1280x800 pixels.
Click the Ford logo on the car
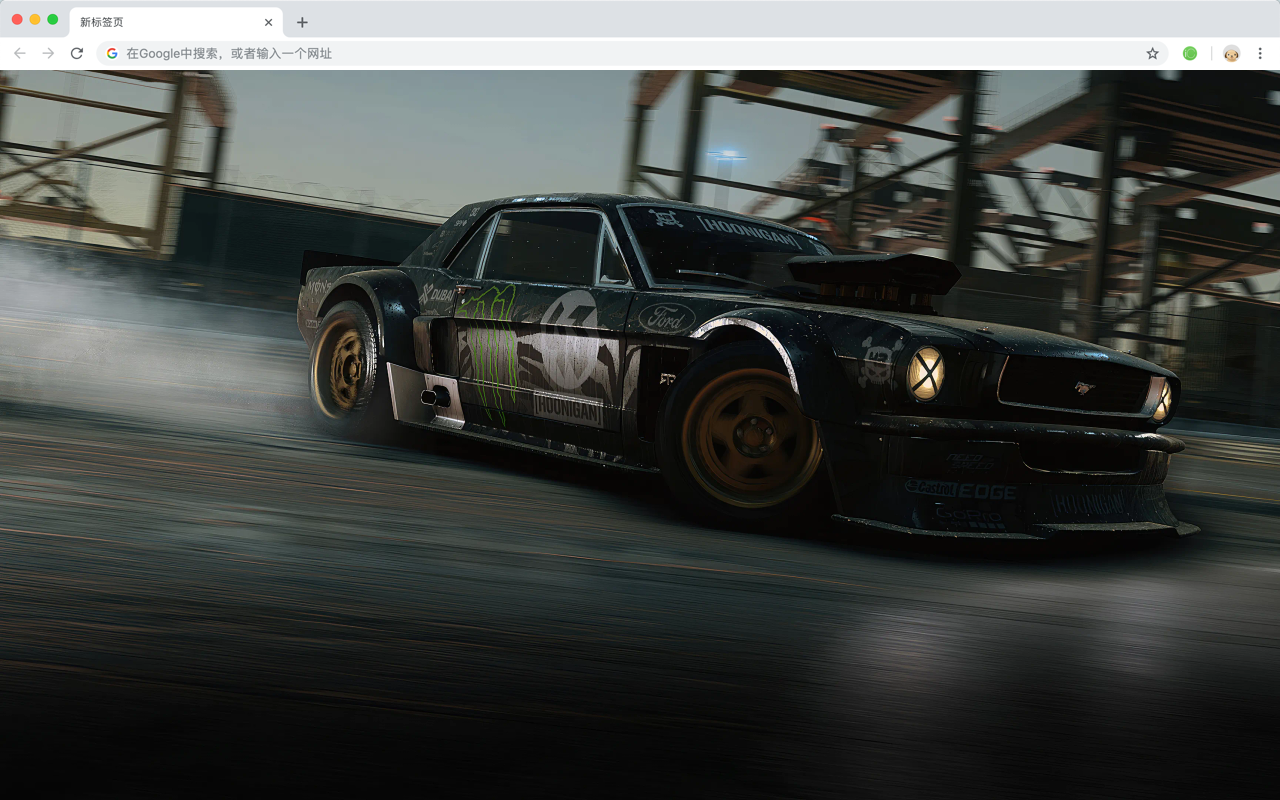pos(667,318)
